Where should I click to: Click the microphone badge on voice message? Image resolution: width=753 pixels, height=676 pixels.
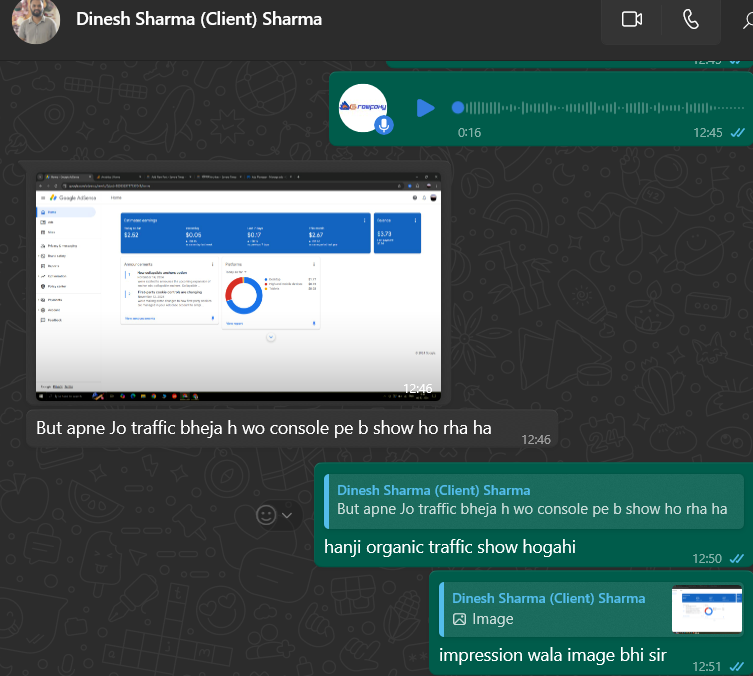tap(383, 125)
